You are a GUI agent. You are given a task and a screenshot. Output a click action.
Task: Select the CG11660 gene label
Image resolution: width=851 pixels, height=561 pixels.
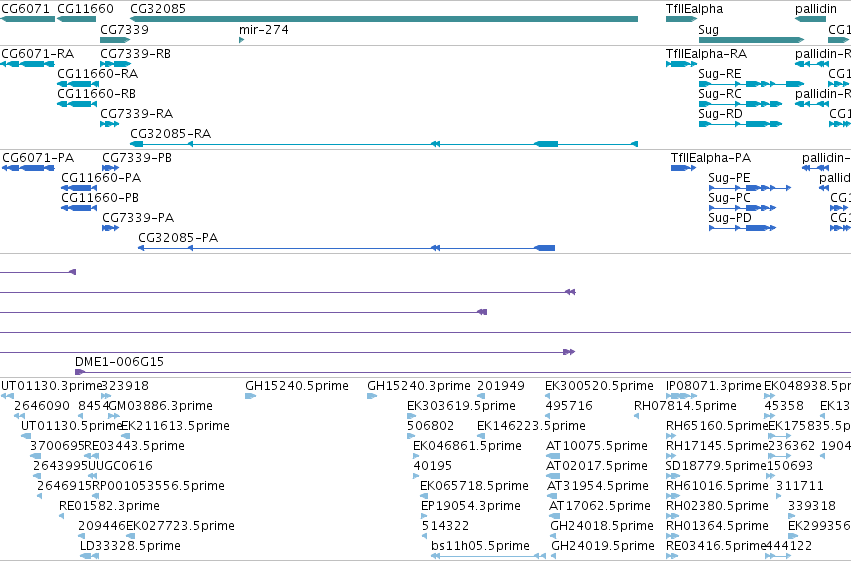click(85, 9)
